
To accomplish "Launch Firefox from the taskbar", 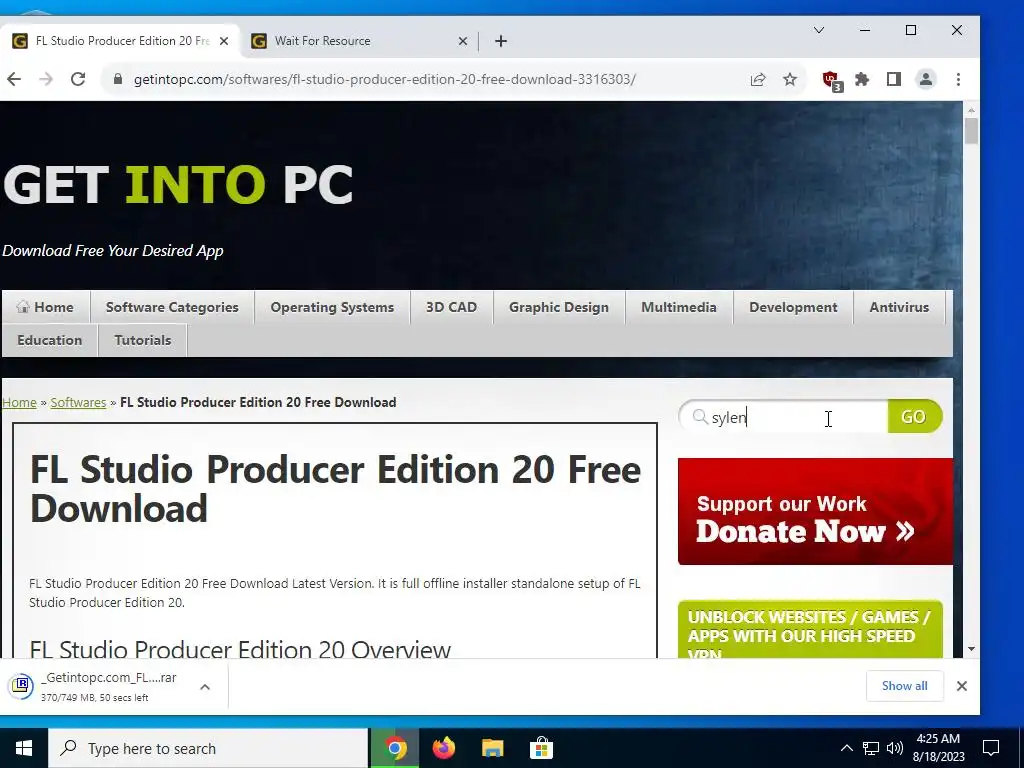I will click(443, 748).
